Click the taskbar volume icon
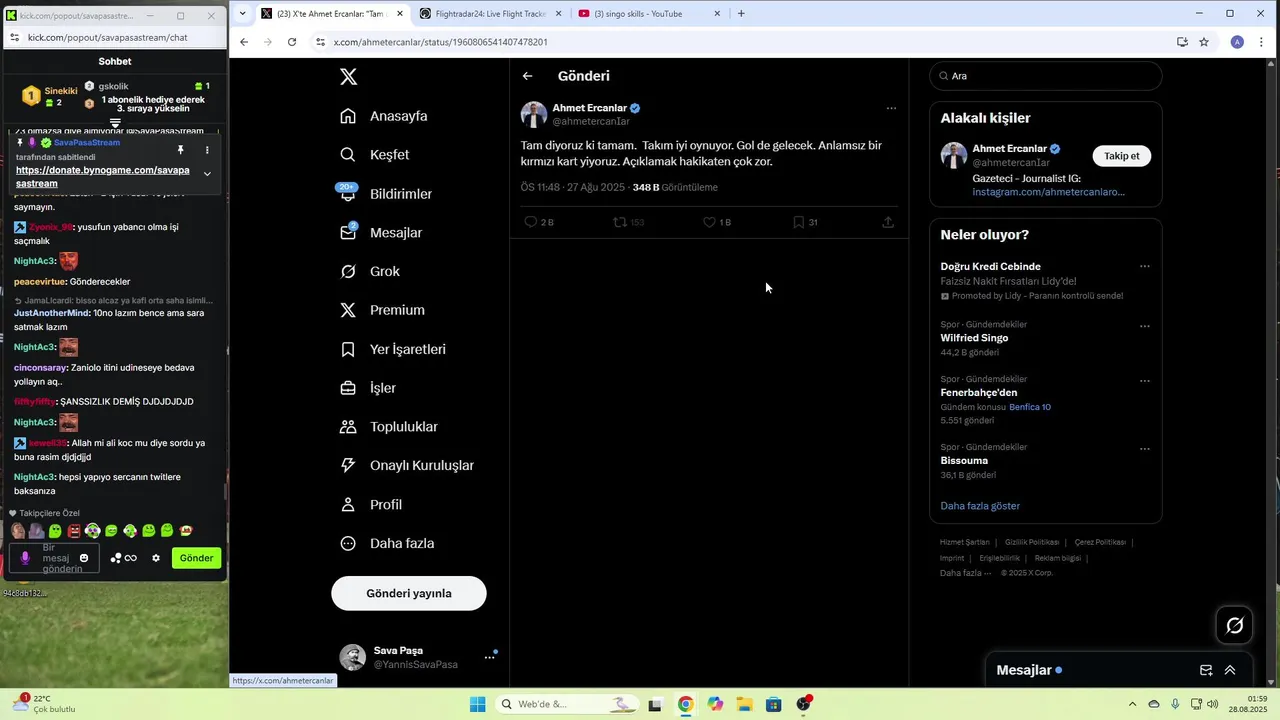The width and height of the screenshot is (1280, 720). point(1213,704)
